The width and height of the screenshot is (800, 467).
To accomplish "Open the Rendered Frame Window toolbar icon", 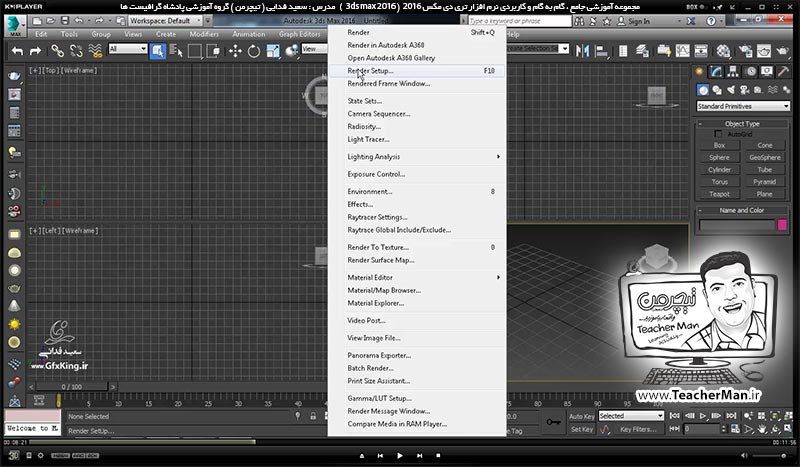I will click(763, 51).
